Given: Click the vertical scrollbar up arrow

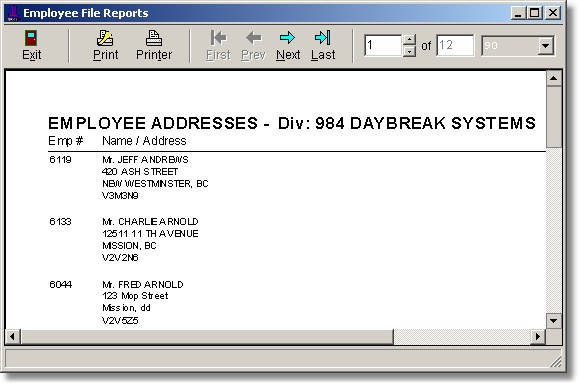Looking at the screenshot, I should coord(554,78).
